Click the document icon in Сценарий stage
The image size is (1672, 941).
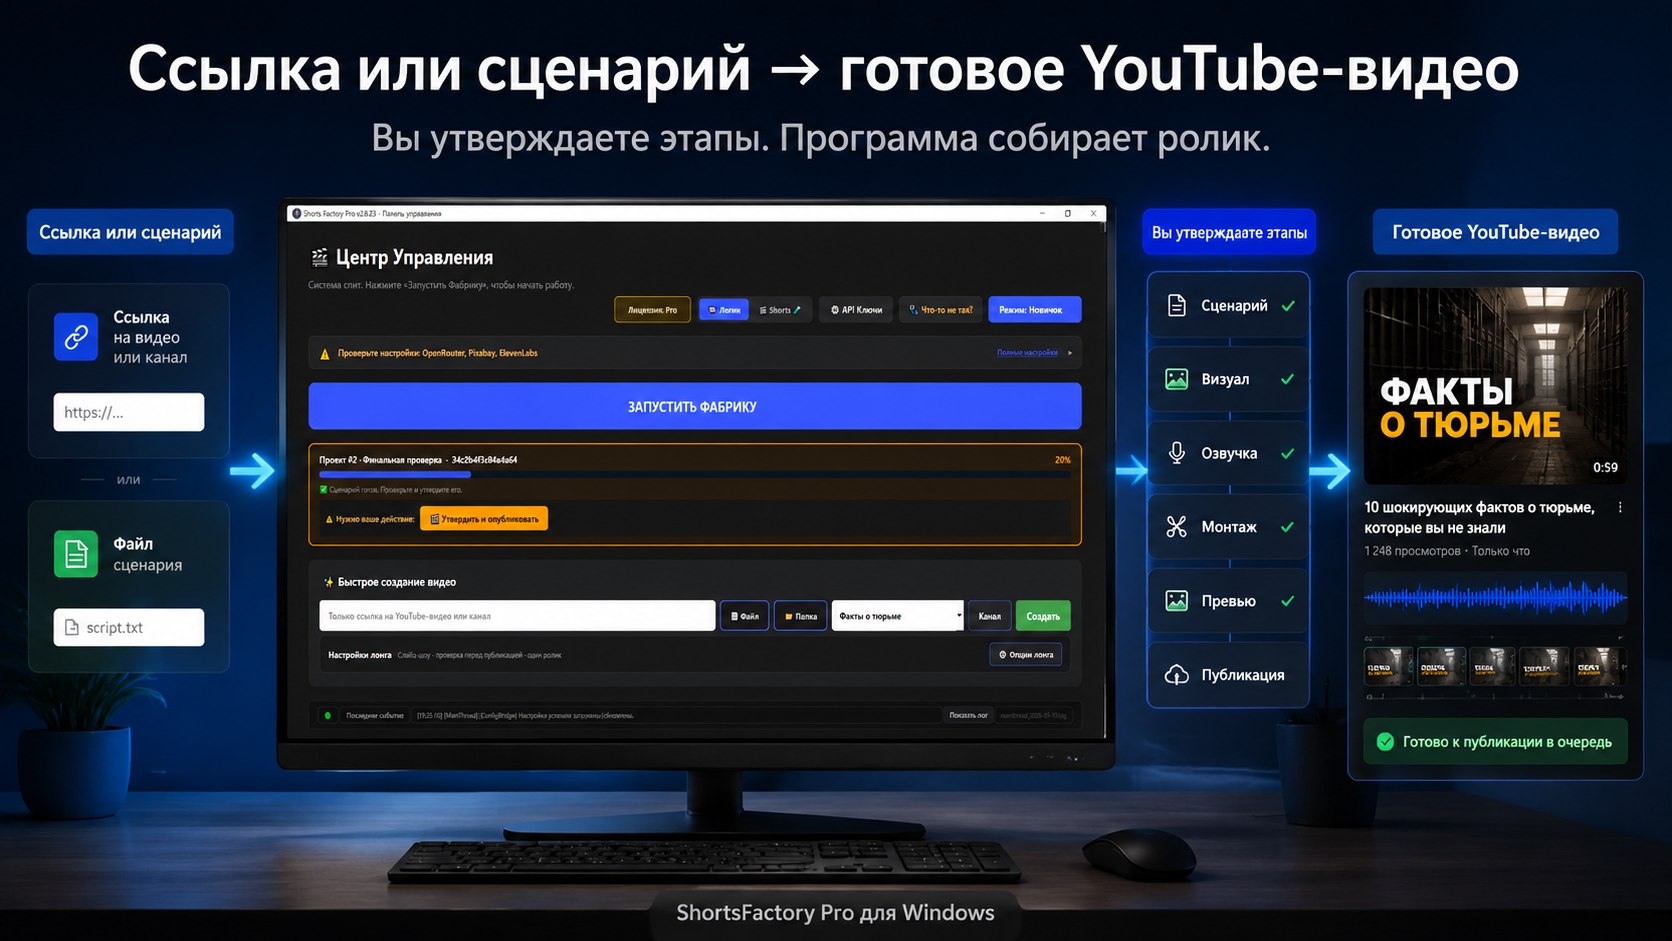[x=1177, y=305]
